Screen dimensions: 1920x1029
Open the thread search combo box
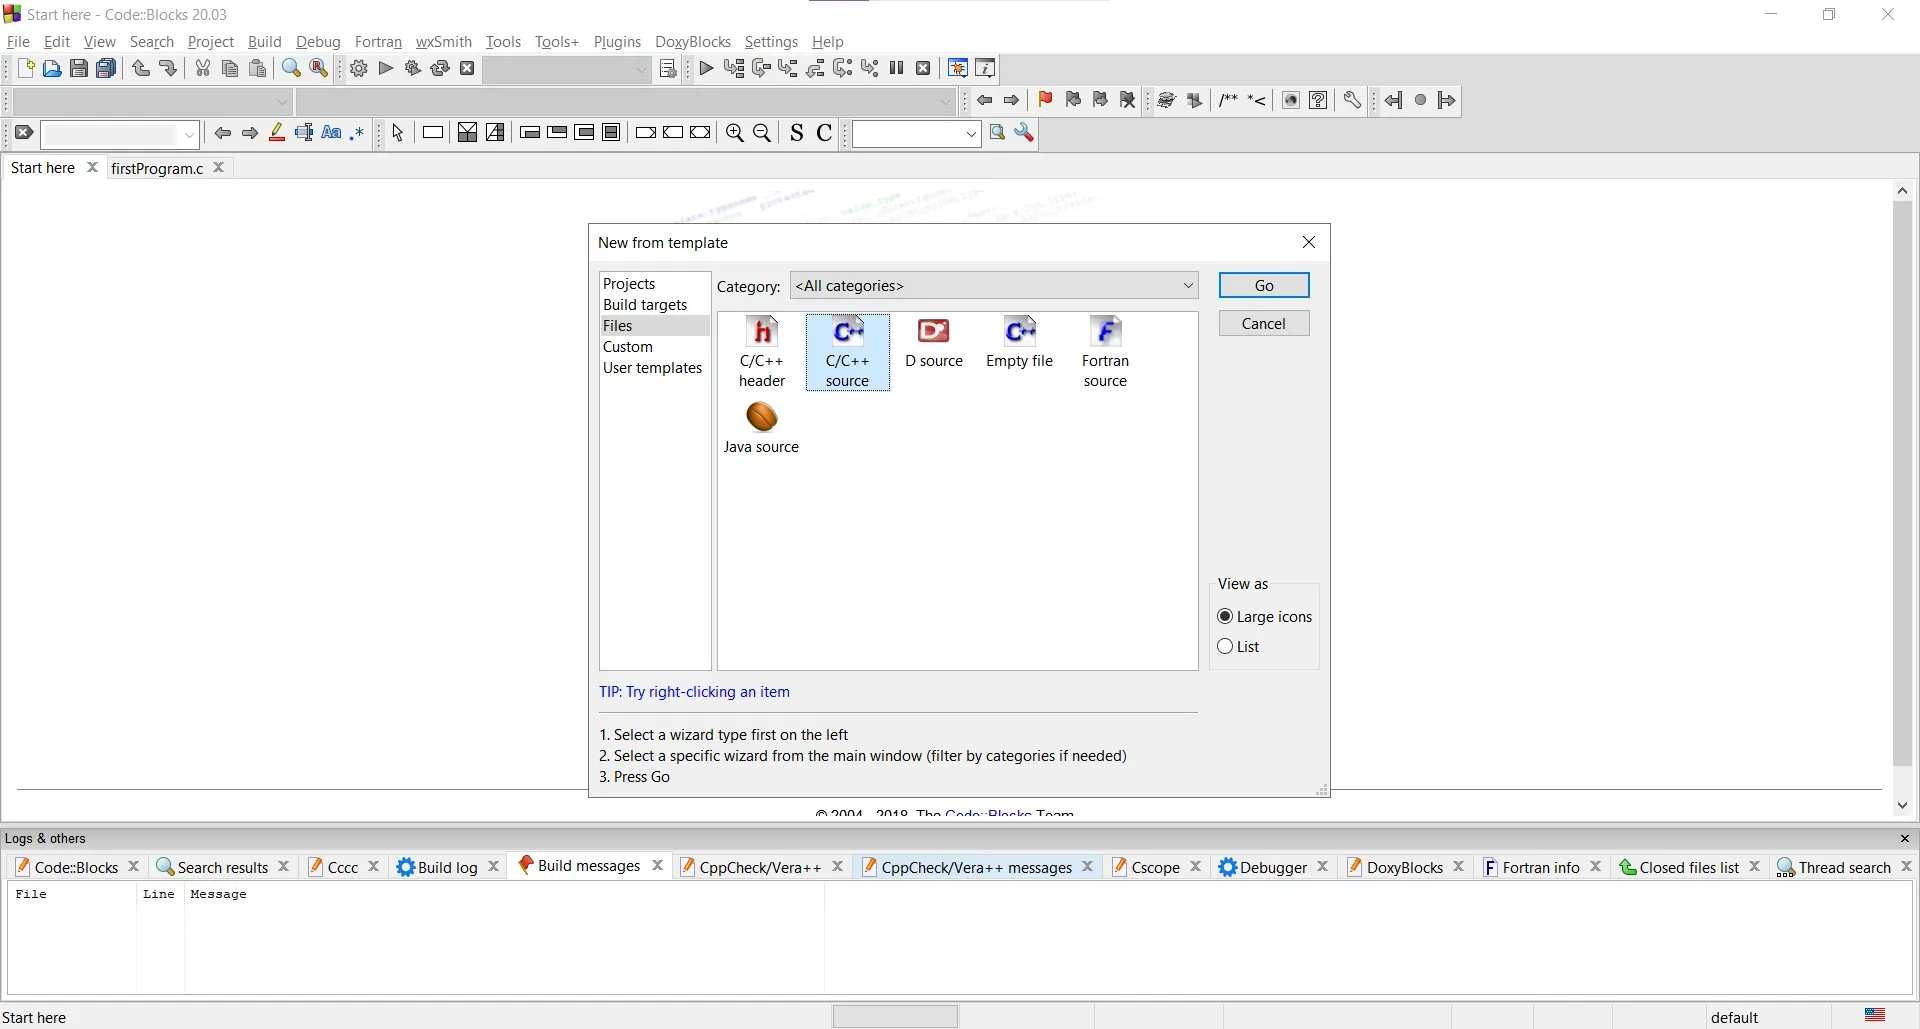(x=916, y=135)
